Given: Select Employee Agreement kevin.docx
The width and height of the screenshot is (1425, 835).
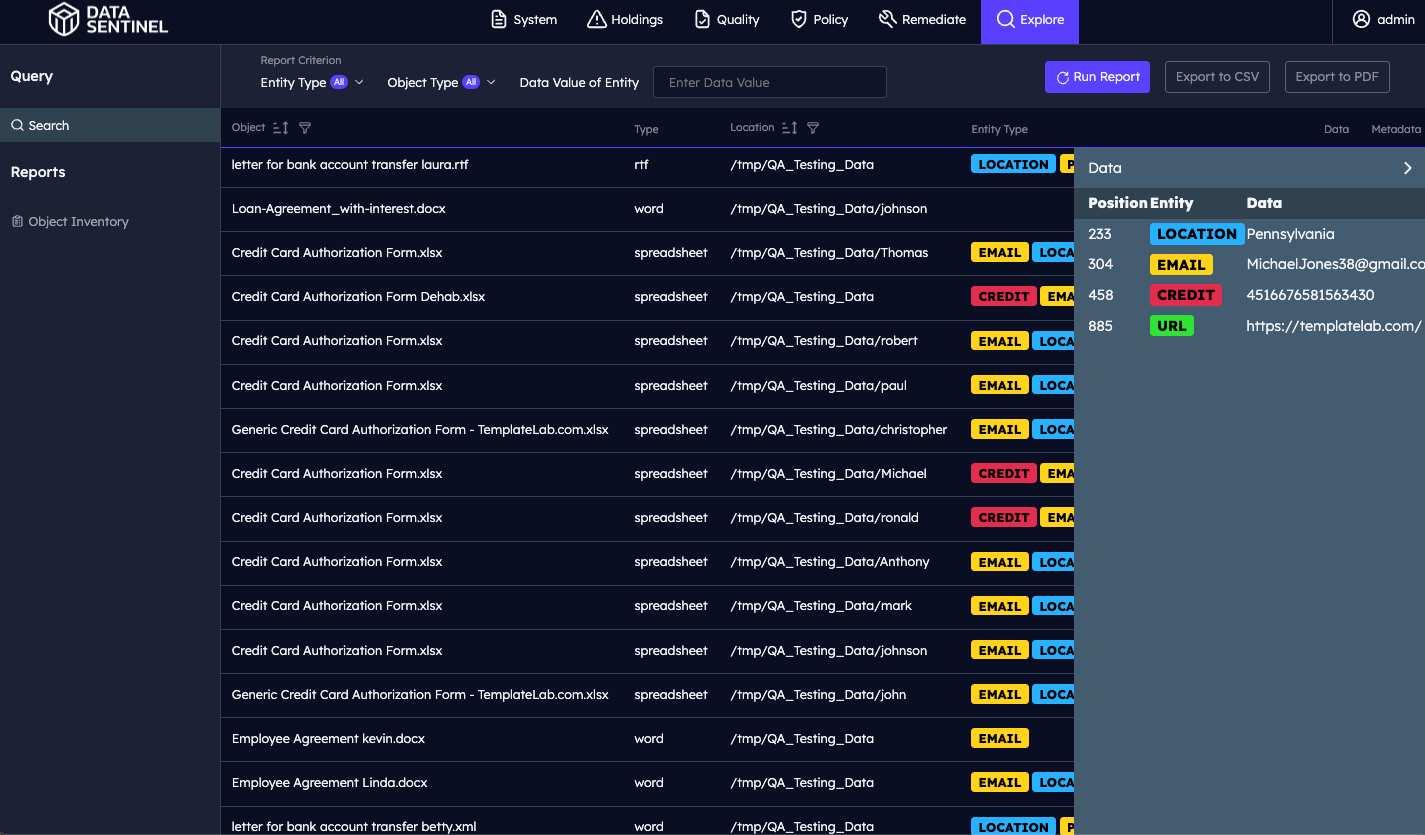Looking at the screenshot, I should pyautogui.click(x=328, y=739).
